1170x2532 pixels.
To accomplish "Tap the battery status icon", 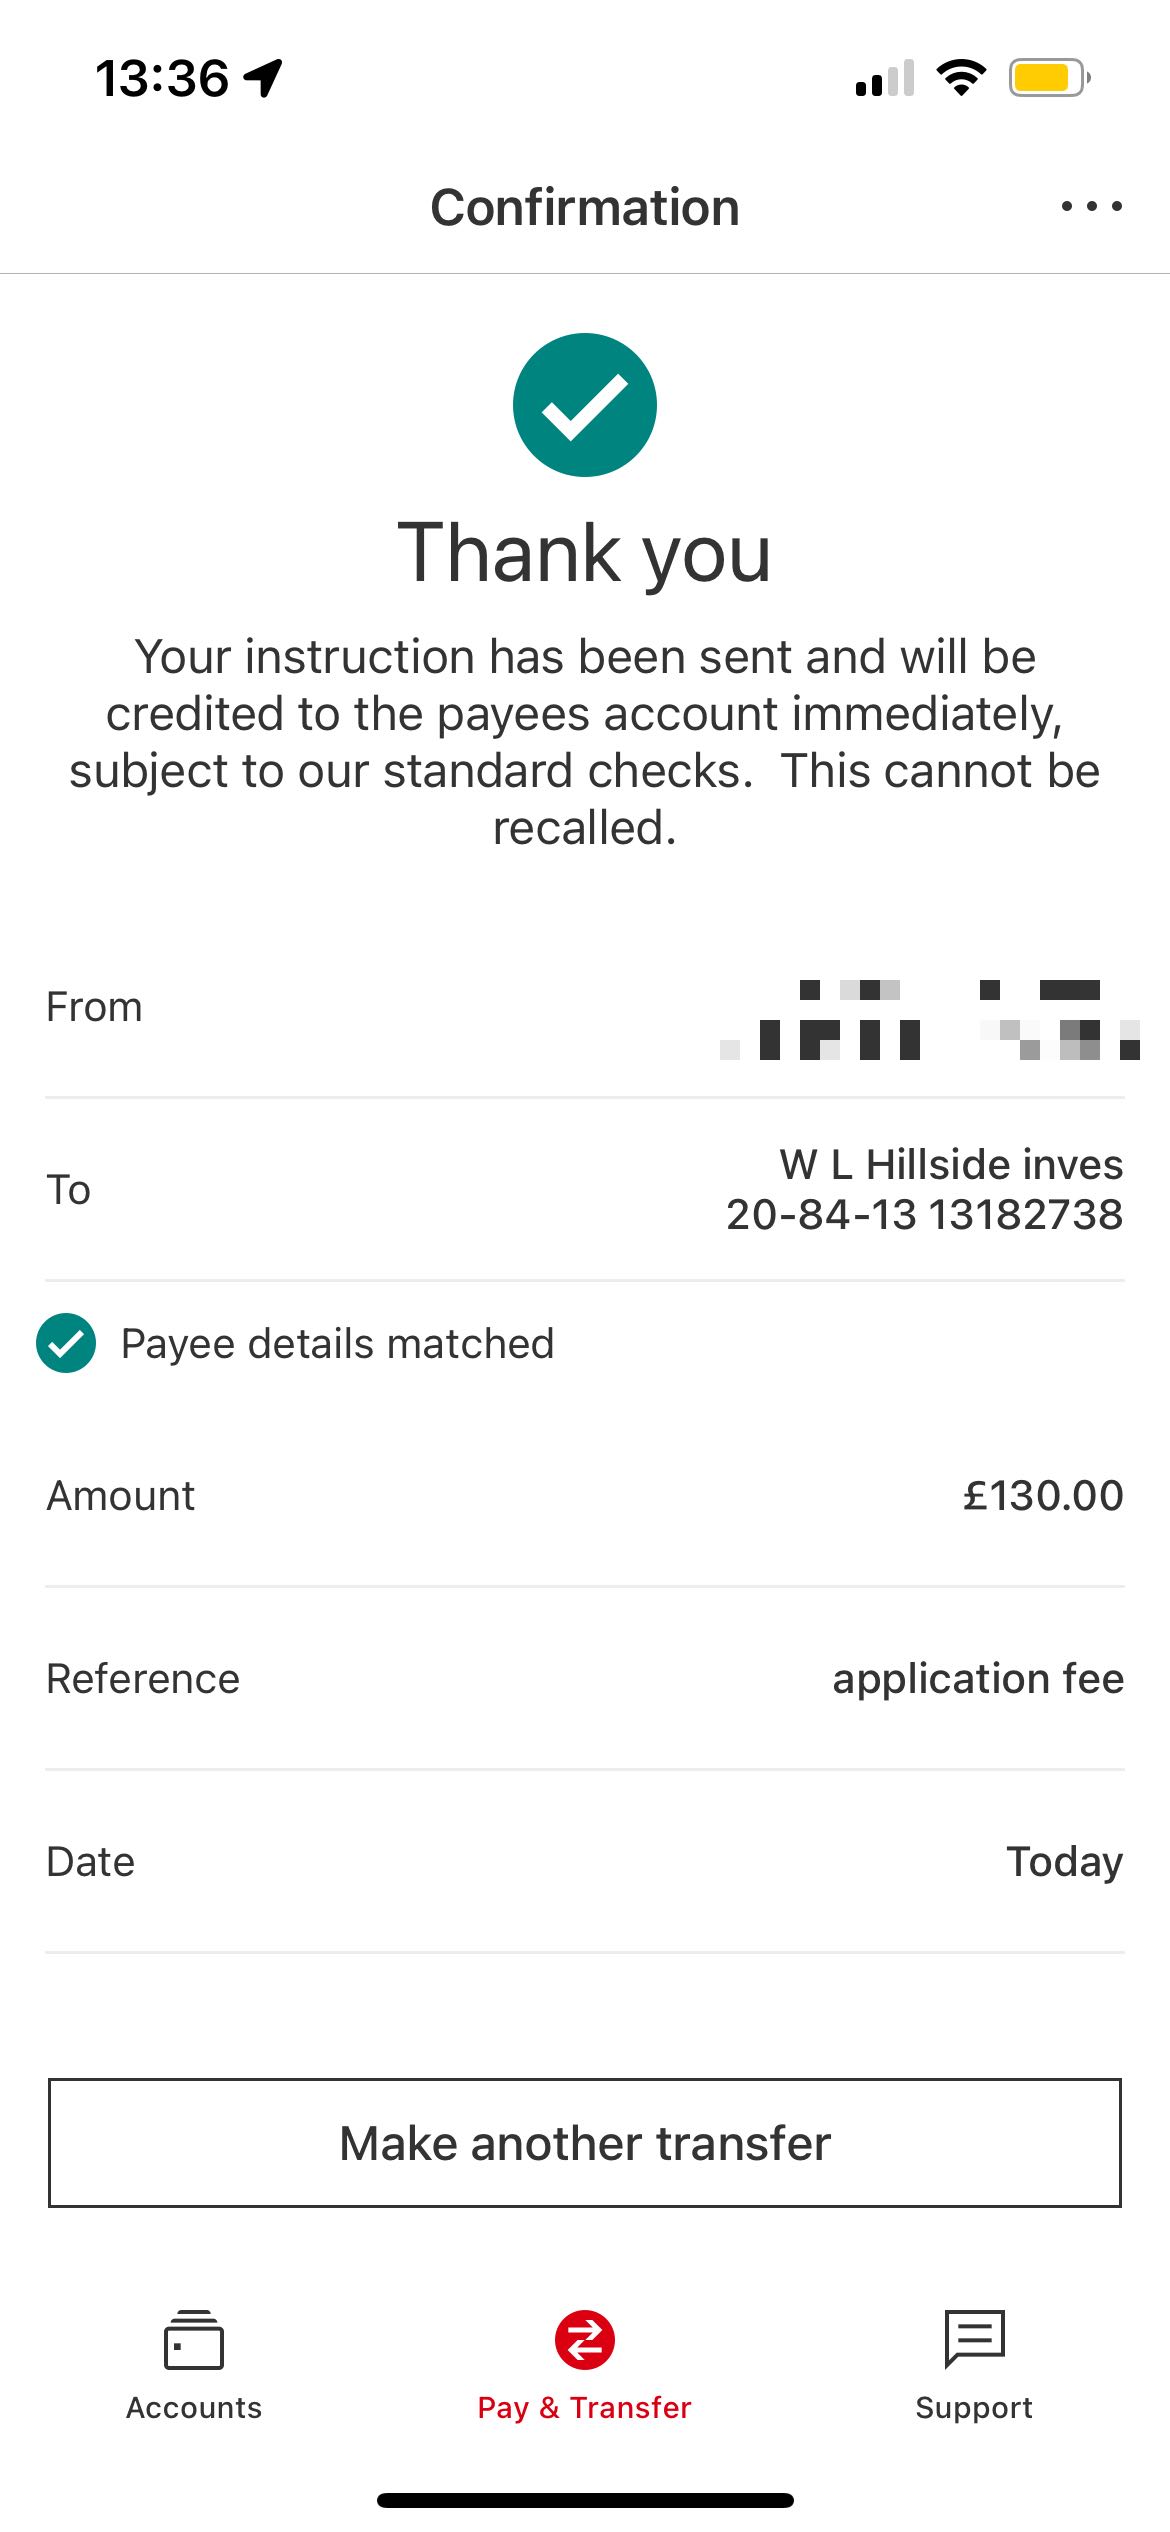I will tap(1048, 77).
